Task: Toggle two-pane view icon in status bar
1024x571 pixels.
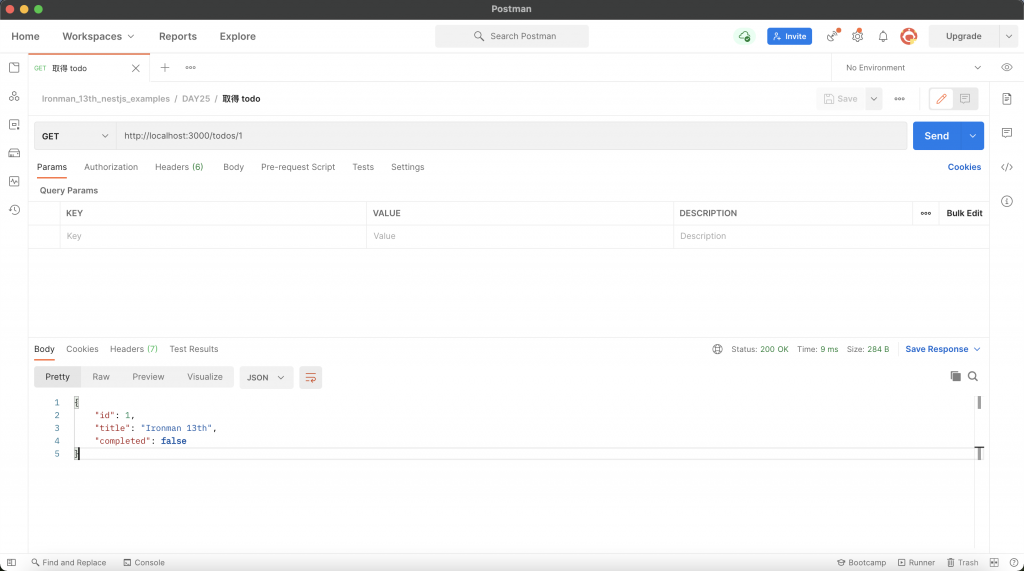Action: click(994, 563)
